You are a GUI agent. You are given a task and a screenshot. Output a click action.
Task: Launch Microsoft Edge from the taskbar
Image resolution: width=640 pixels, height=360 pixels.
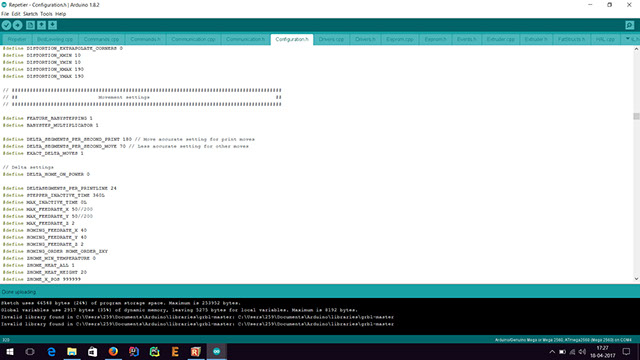pyautogui.click(x=51, y=351)
